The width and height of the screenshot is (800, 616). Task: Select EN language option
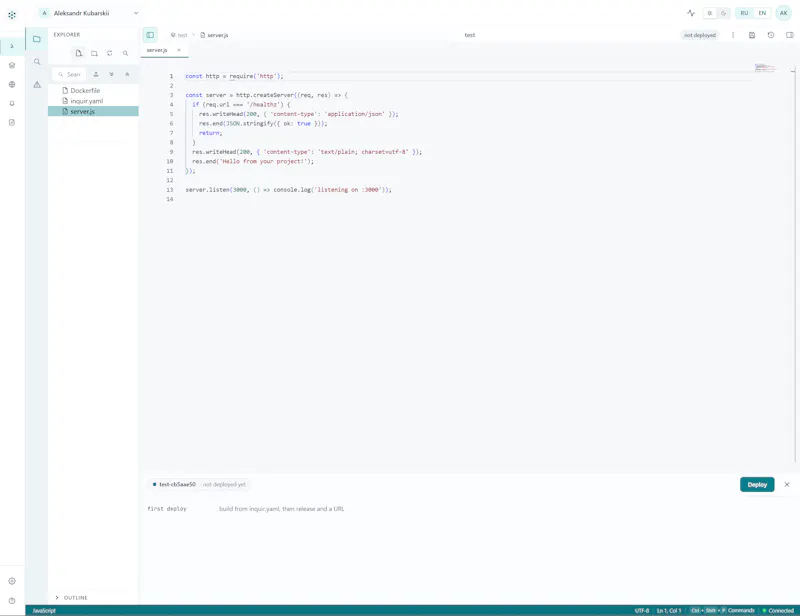(x=762, y=13)
